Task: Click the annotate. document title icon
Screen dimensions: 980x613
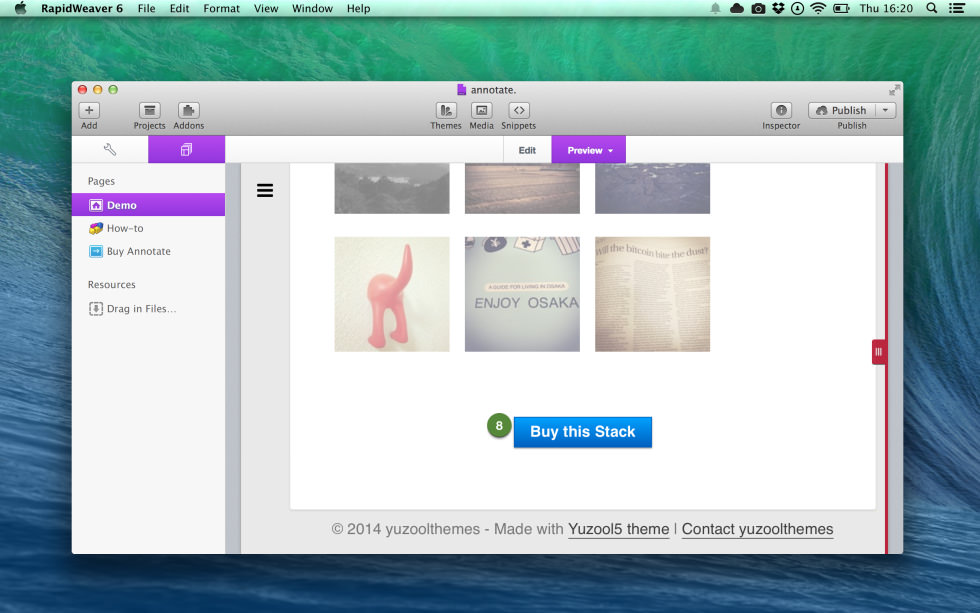Action: 461,90
